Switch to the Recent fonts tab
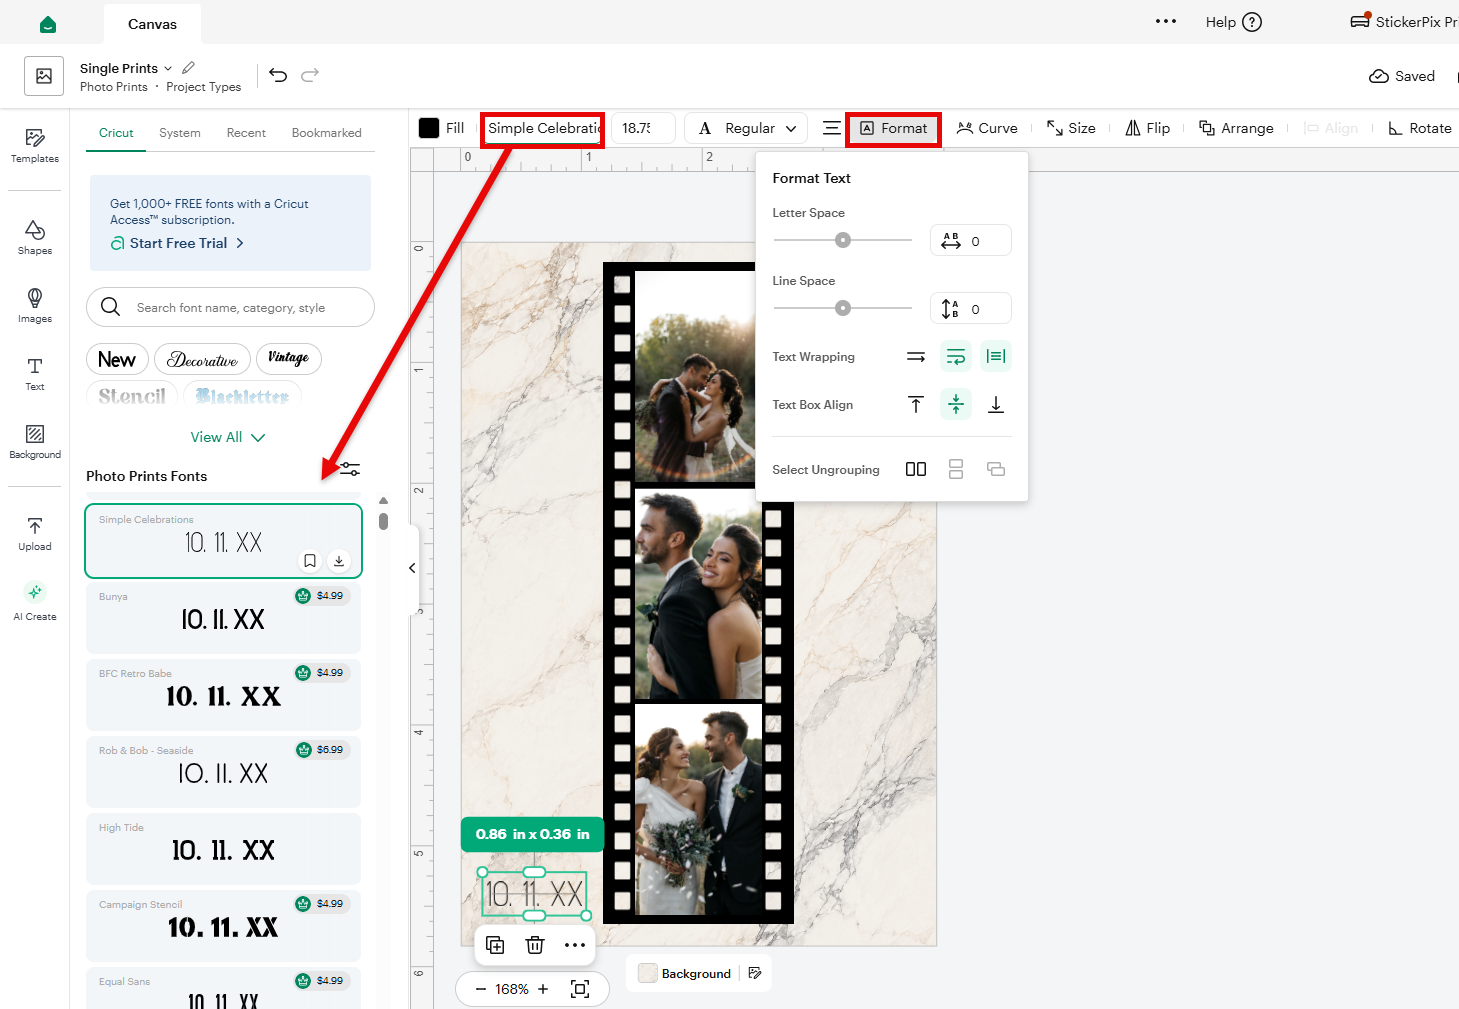The width and height of the screenshot is (1459, 1009). pyautogui.click(x=246, y=133)
